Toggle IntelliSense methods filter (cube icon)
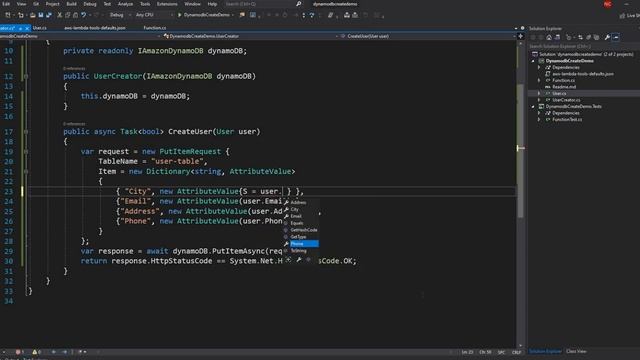 coord(309,260)
